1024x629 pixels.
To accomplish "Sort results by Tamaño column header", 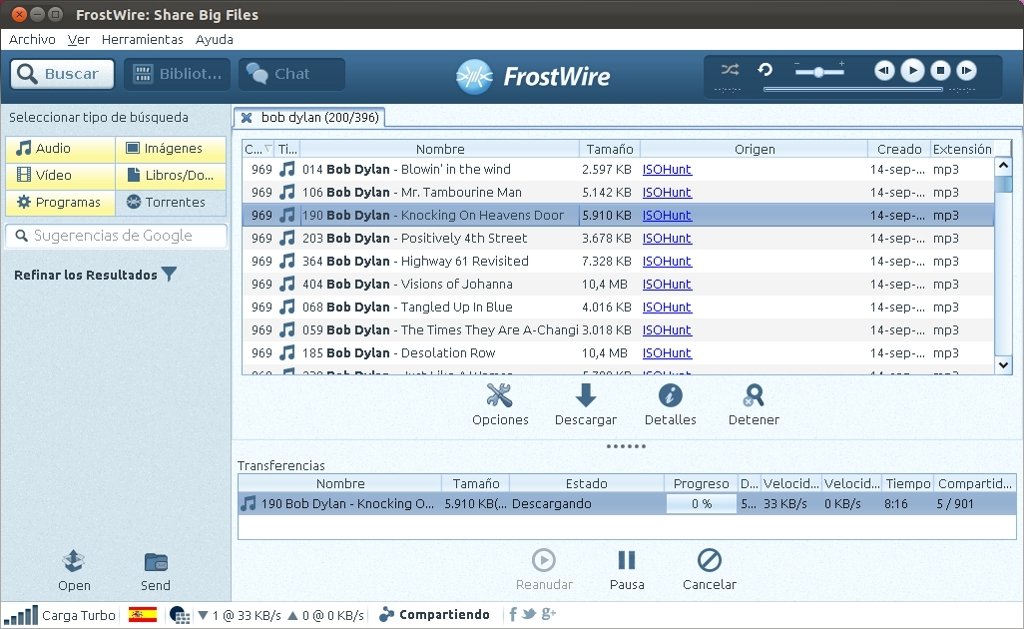I will click(609, 149).
